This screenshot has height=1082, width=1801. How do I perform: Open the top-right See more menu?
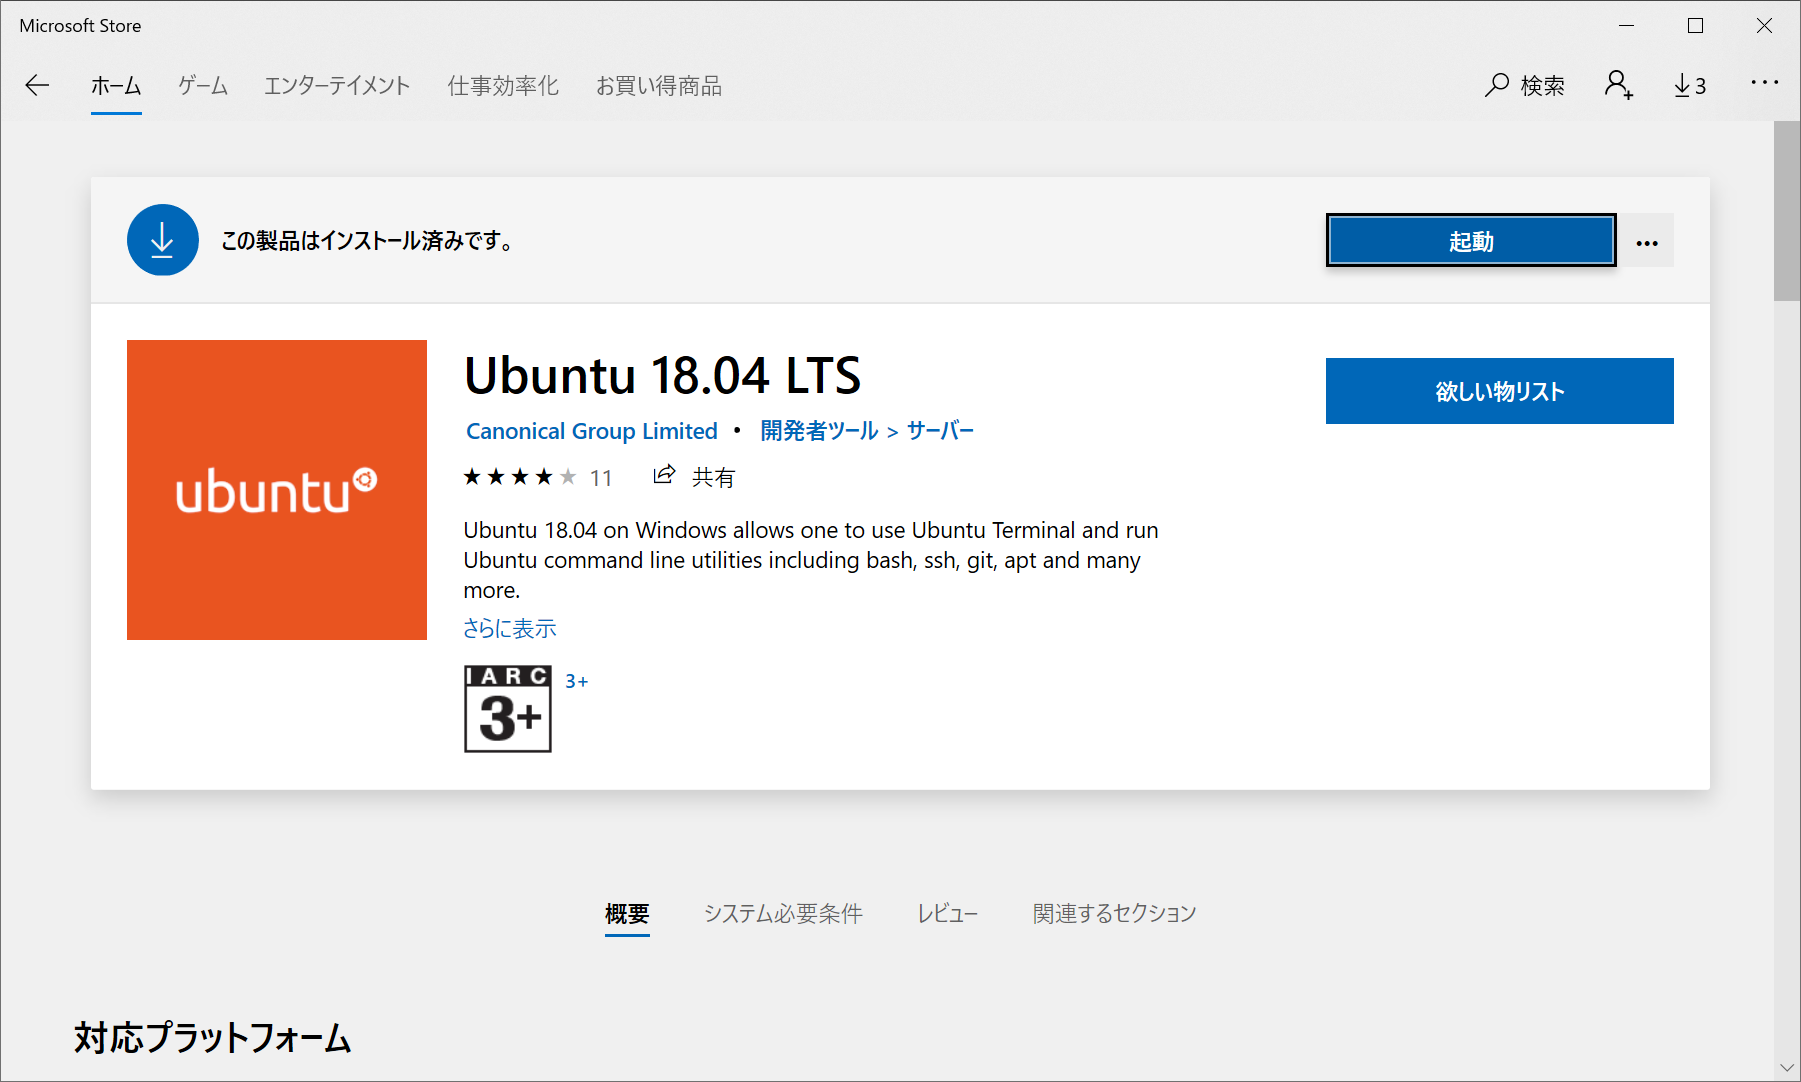click(1764, 83)
